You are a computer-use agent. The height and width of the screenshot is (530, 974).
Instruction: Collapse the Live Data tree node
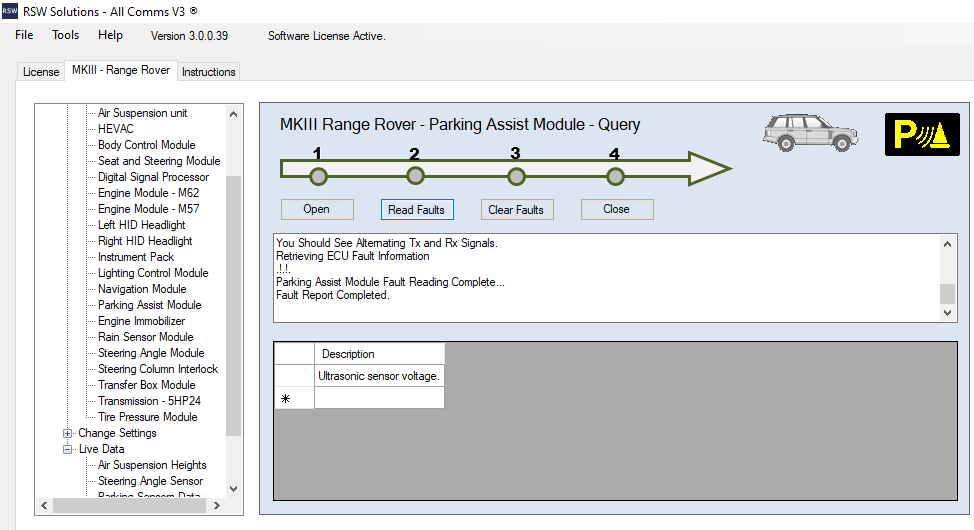tap(68, 449)
